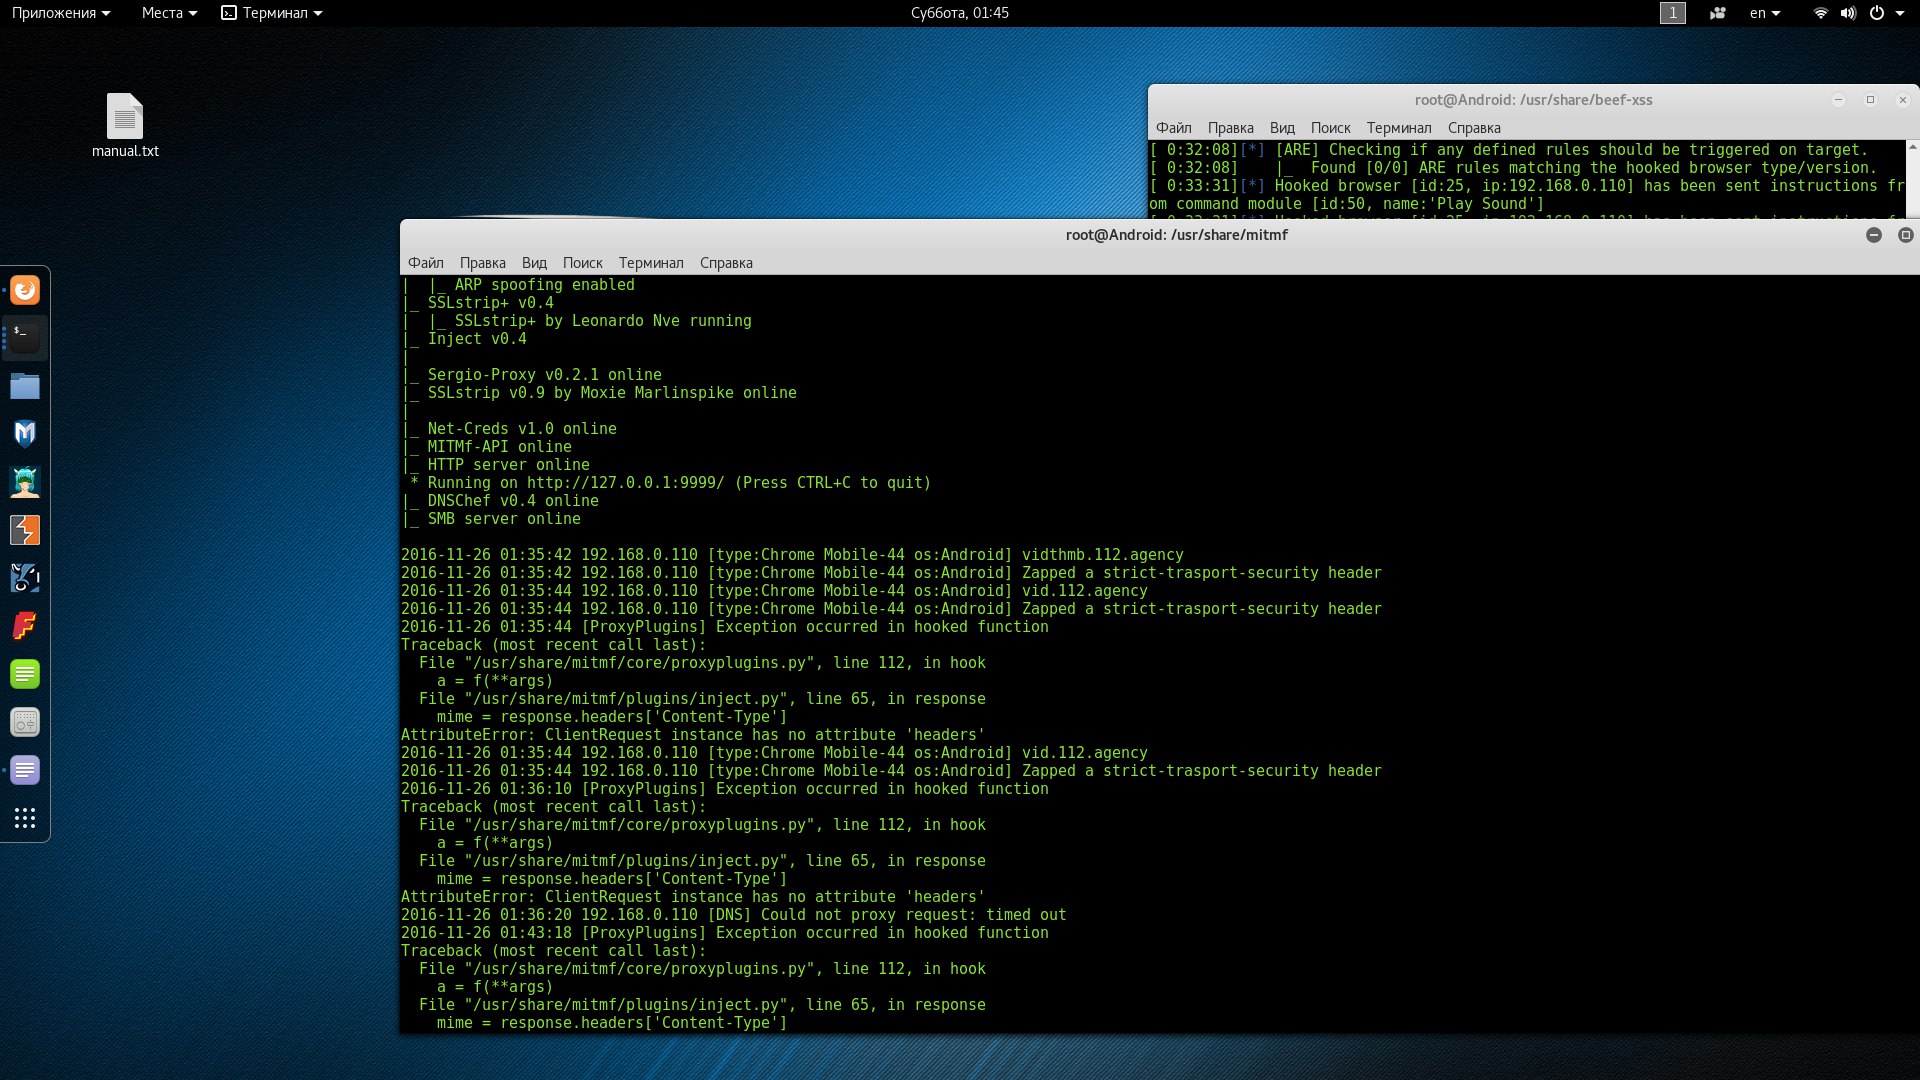
Task: Open Firefox from the dock
Action: [25, 290]
